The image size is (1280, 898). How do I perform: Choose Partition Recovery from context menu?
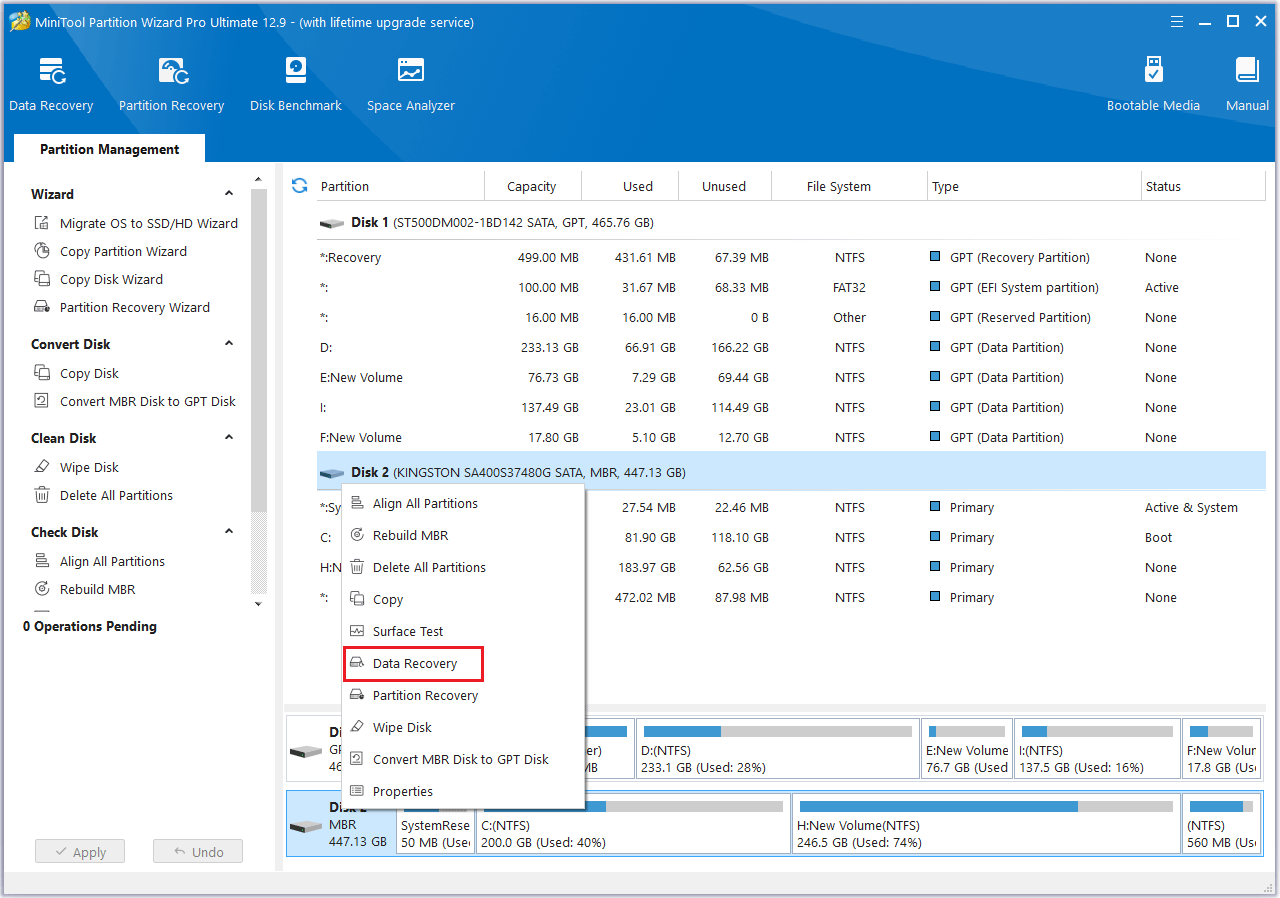463,695
